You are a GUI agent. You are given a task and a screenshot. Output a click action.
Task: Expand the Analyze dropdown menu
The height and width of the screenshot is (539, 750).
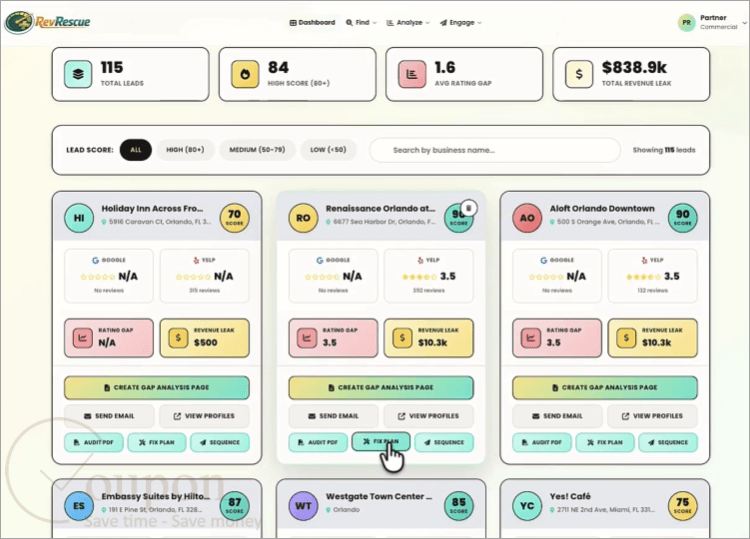[408, 22]
